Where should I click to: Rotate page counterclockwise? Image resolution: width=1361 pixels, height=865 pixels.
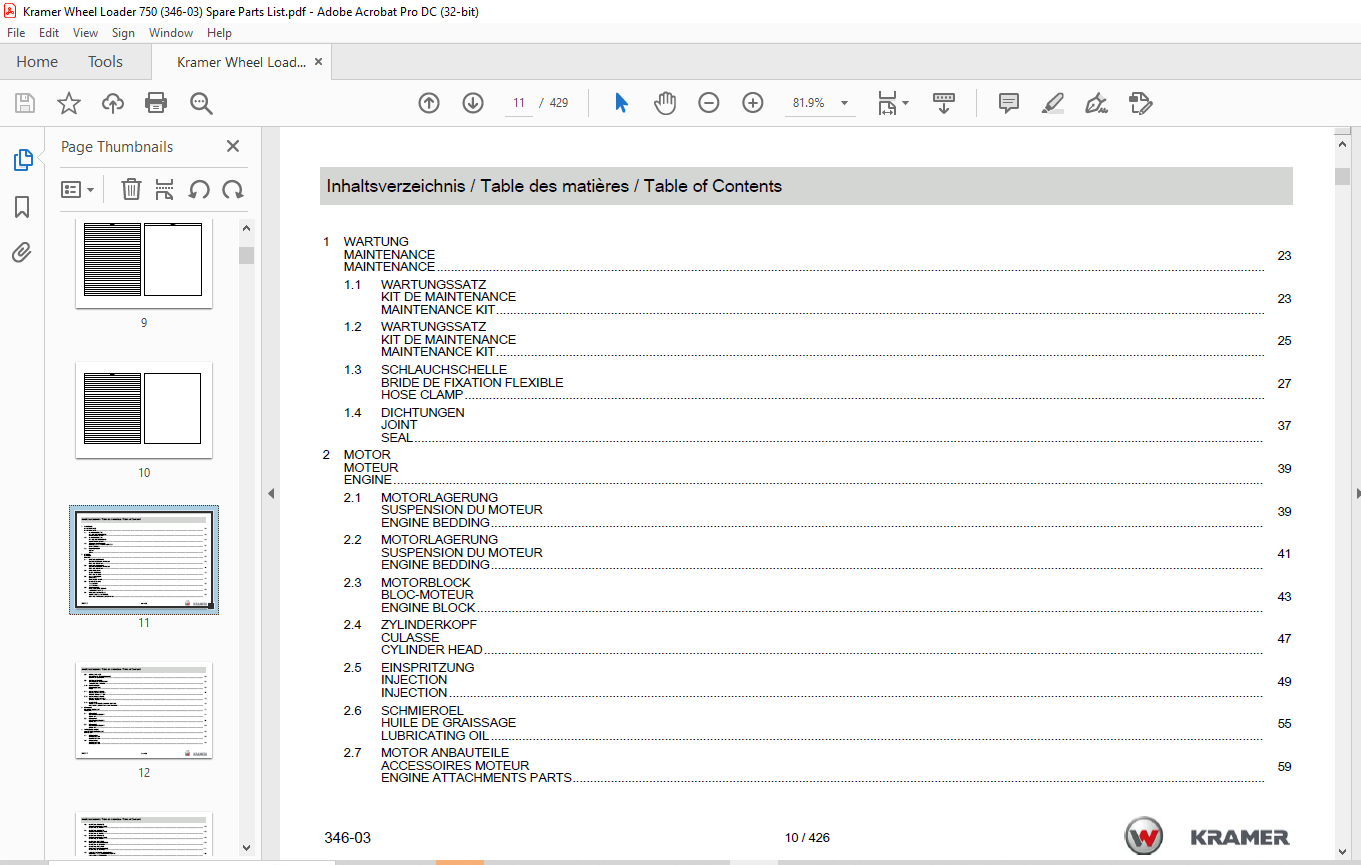199,189
